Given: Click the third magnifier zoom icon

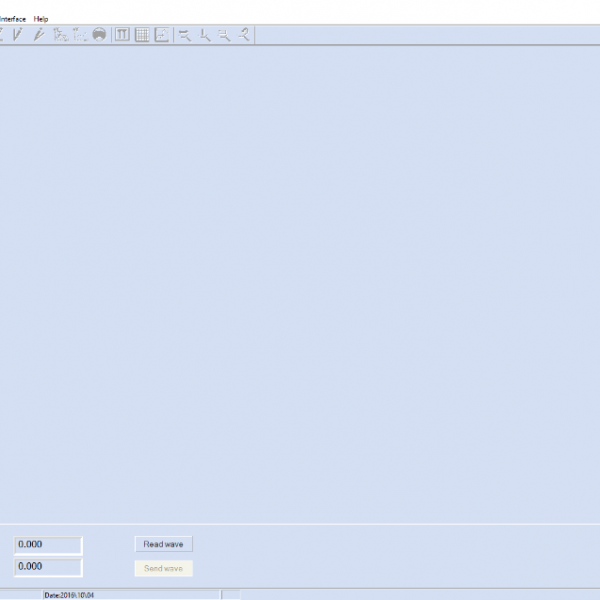Looking at the screenshot, I should tap(225, 35).
